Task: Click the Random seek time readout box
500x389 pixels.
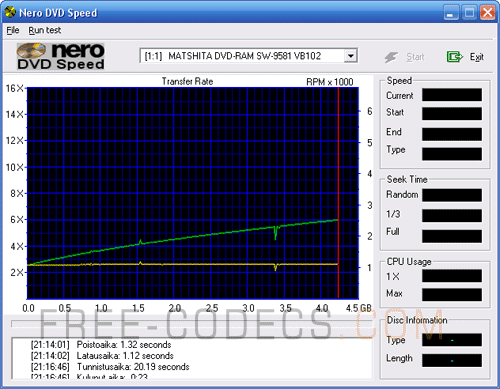Action: [452, 195]
